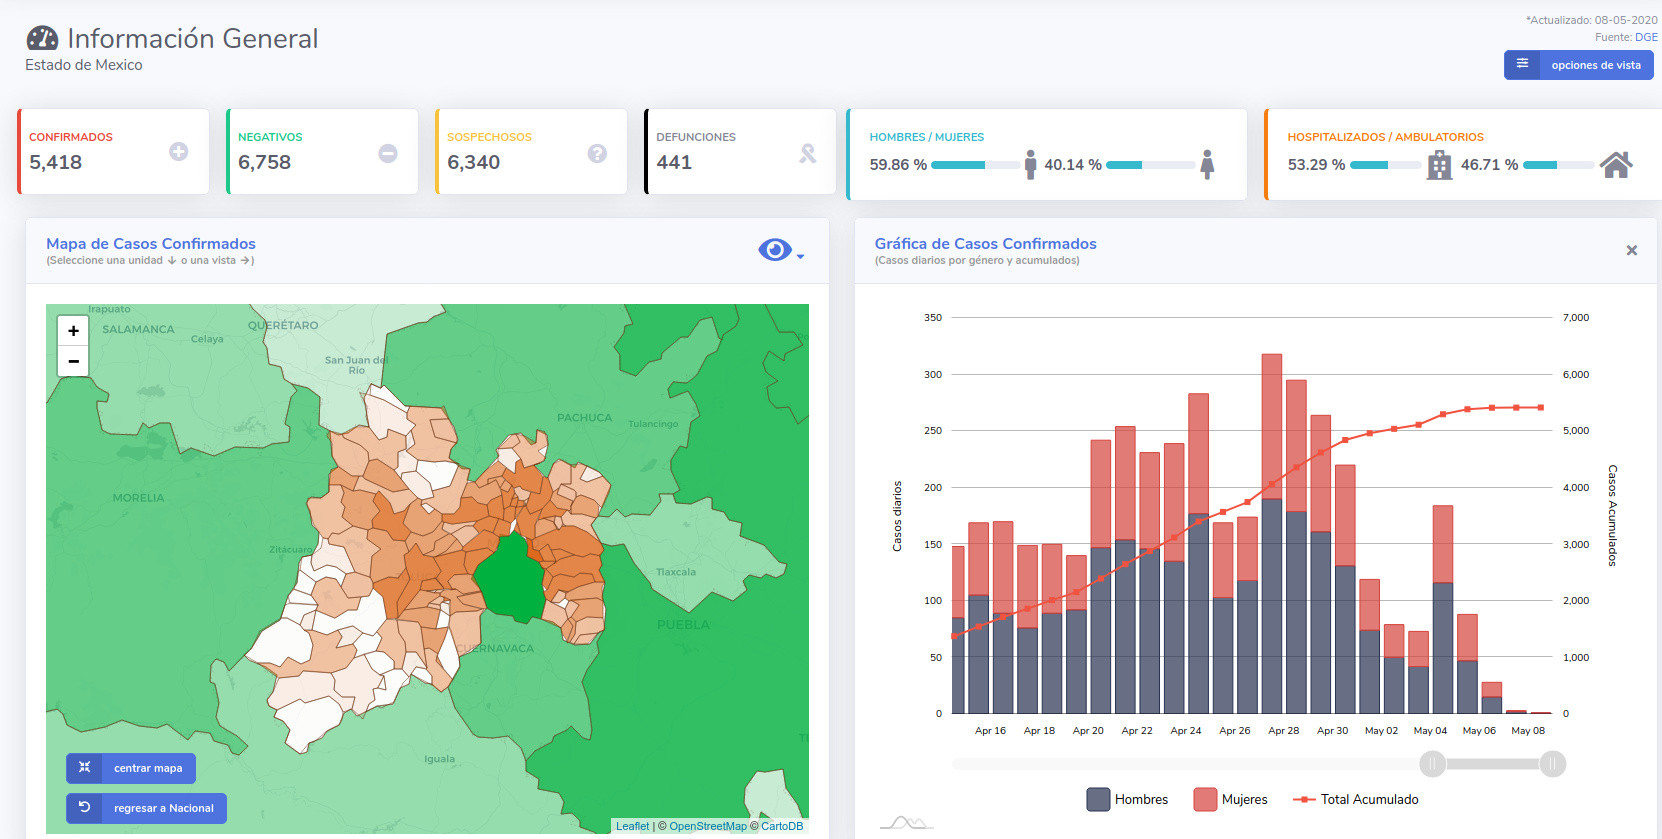
Task: Close the Gráfica de Casos Confirmados panel
Action: coord(1631,250)
